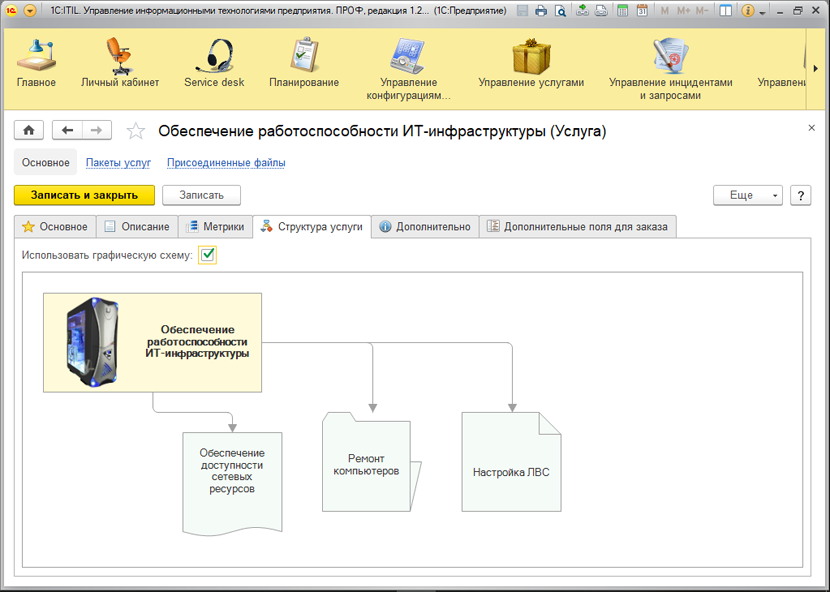Open the calculator icon in title bar
Viewport: 830px width, 592px height.
point(622,11)
